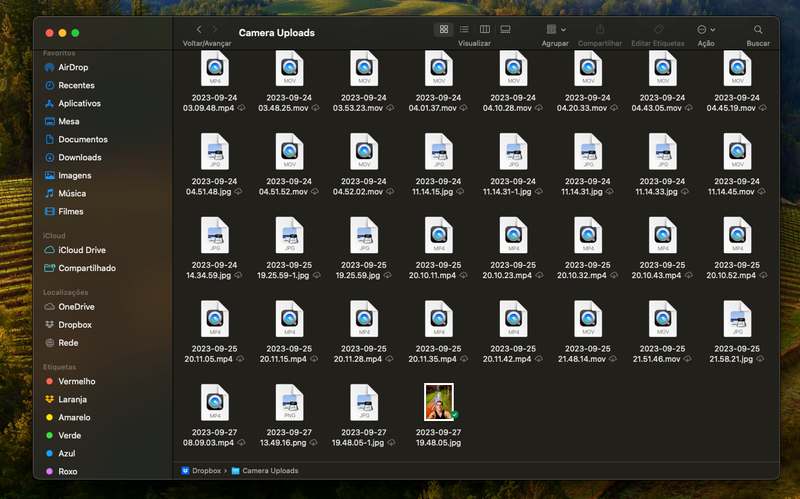This screenshot has height=499, width=800.
Task: Click the Buscar search icon
Action: pyautogui.click(x=758, y=30)
